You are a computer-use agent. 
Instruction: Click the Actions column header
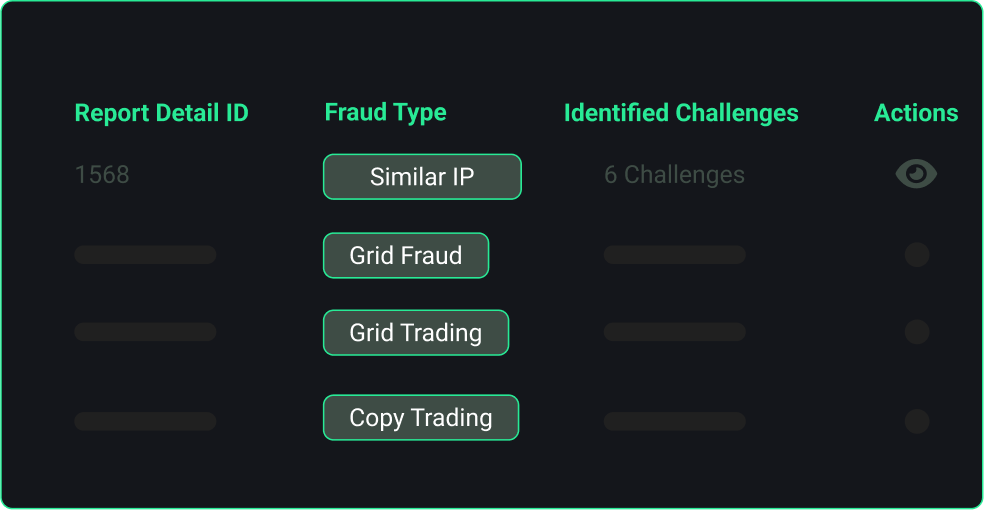pos(916,113)
